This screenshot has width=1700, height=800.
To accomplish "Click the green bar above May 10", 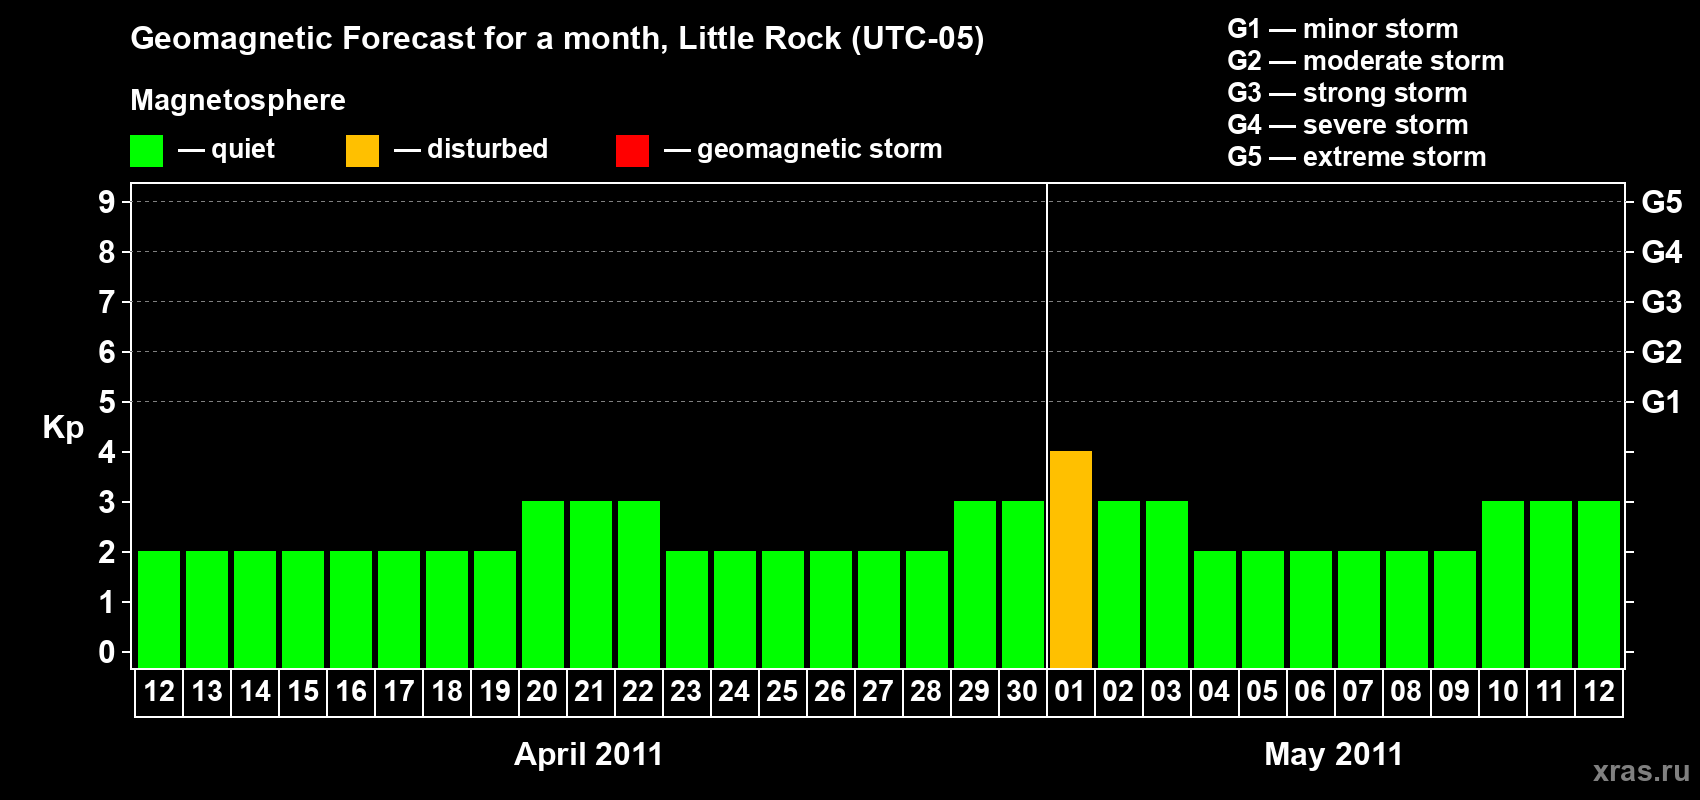I will pyautogui.click(x=1502, y=585).
